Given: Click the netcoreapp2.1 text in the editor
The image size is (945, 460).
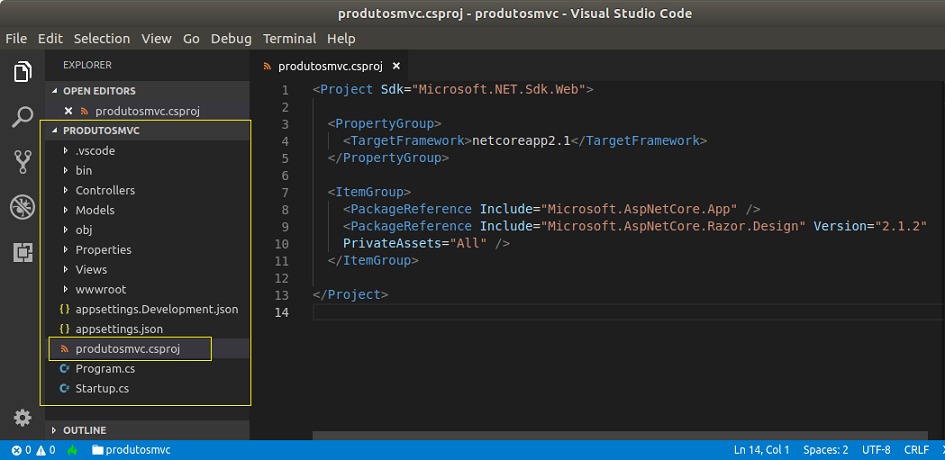Looking at the screenshot, I should (x=521, y=142).
